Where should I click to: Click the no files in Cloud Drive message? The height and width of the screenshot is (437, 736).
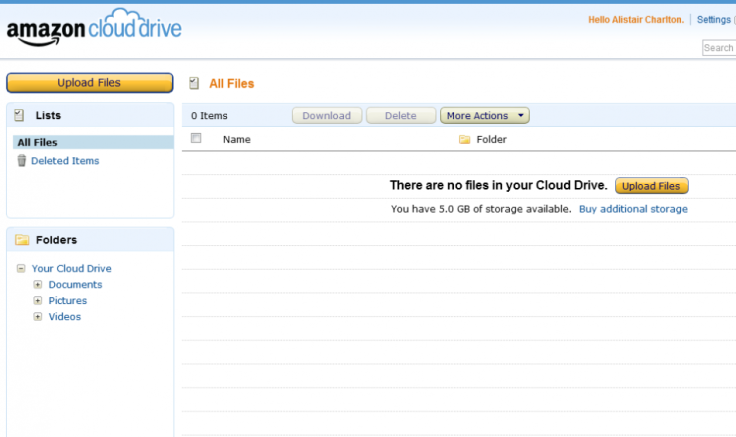coord(498,185)
